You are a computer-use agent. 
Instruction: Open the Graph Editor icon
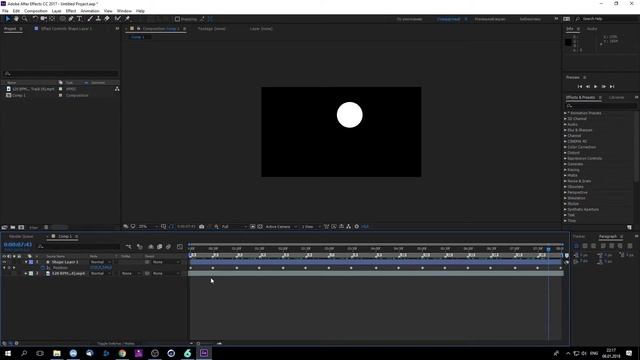tap(180, 247)
